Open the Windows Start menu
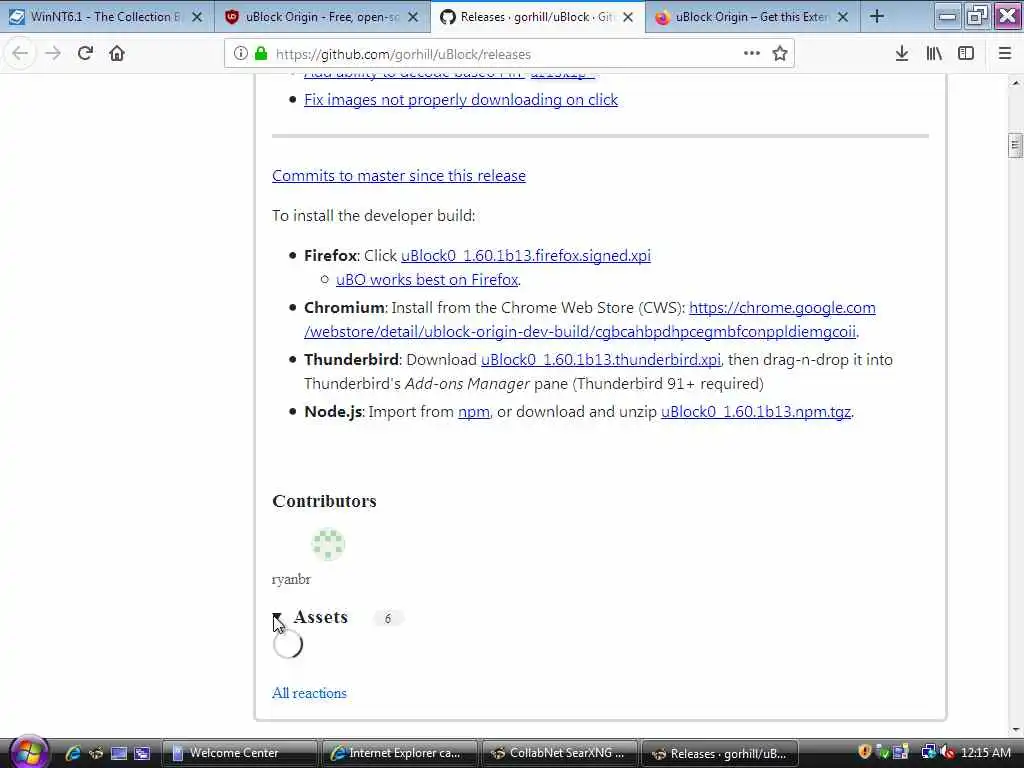 point(28,753)
